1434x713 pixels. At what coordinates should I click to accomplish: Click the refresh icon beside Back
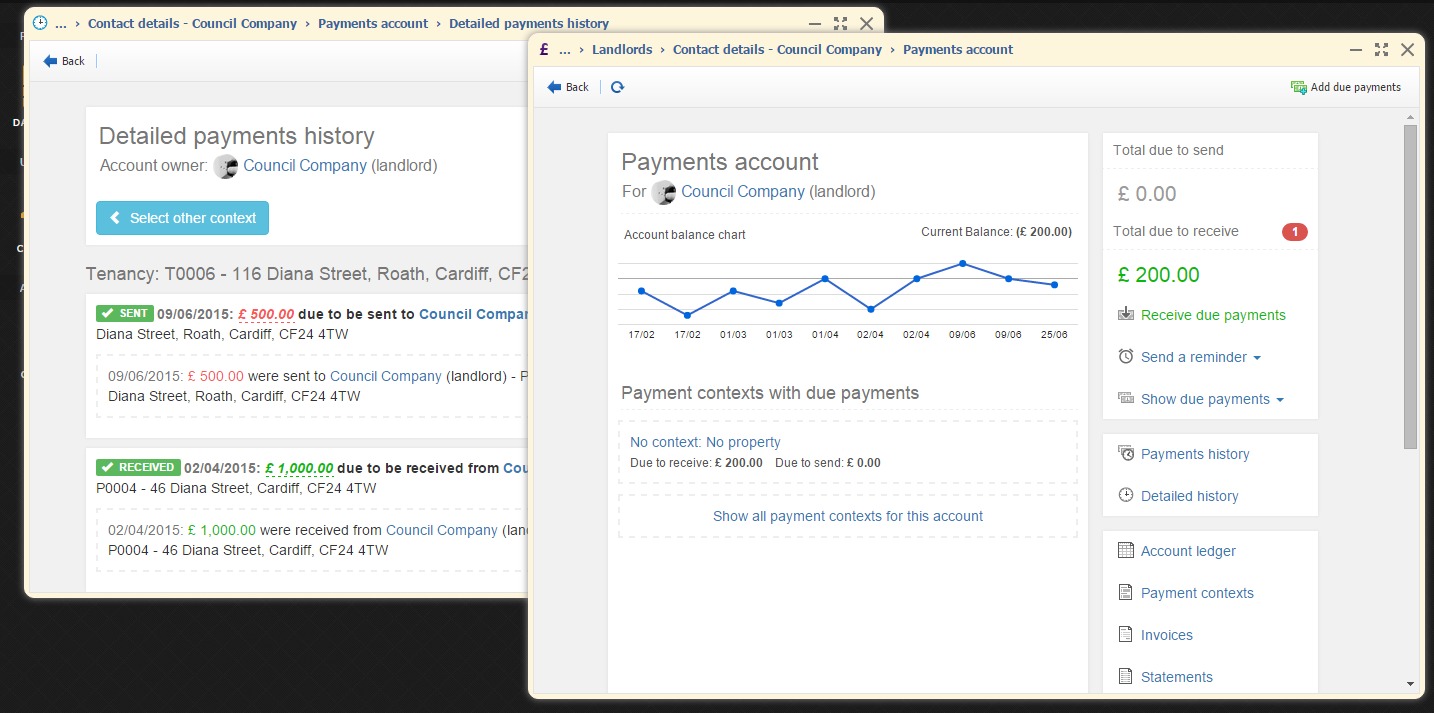pyautogui.click(x=617, y=87)
